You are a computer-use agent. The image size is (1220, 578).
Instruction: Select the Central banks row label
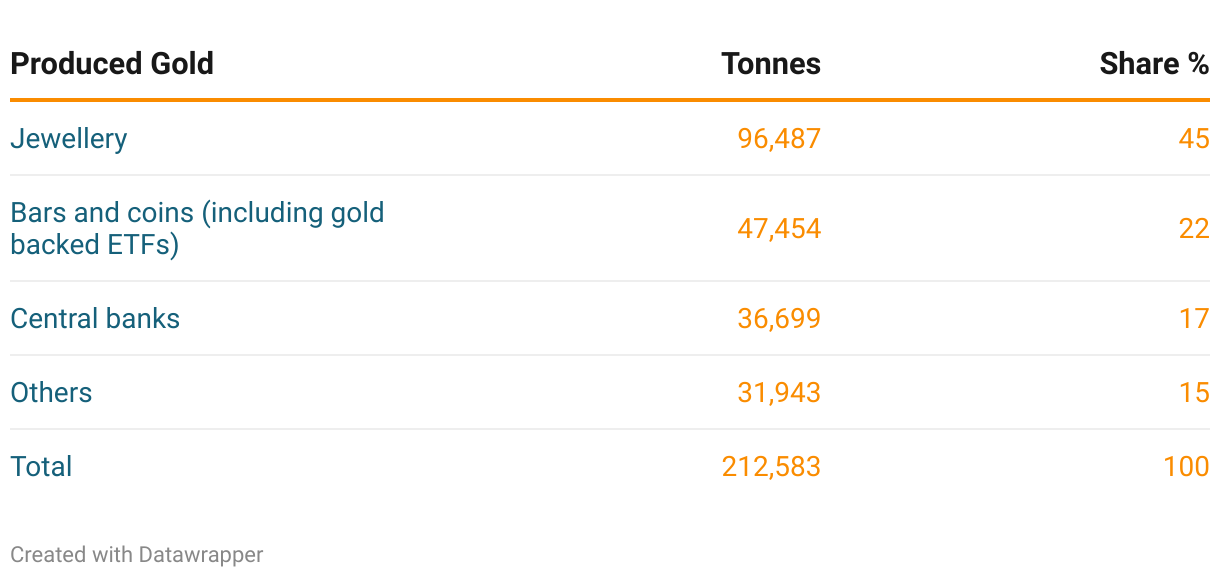pos(95,318)
